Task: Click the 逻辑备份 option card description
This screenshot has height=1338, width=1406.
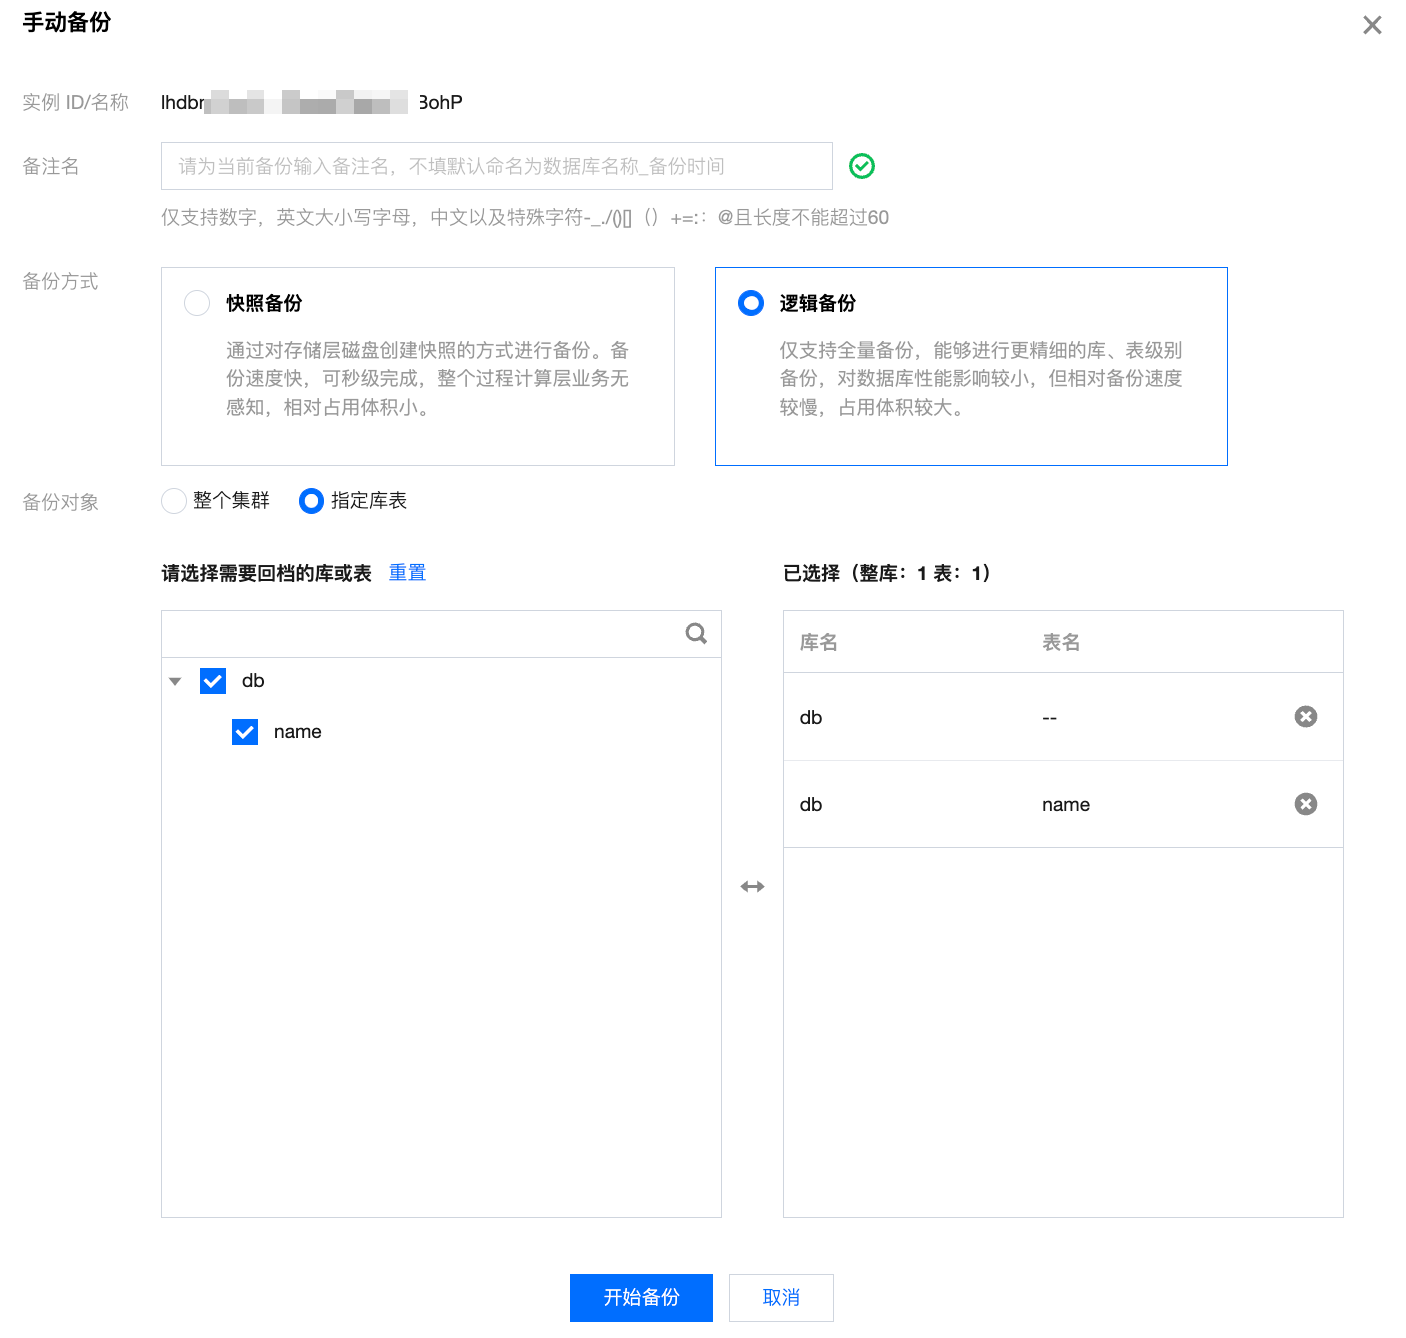Action: (x=981, y=378)
